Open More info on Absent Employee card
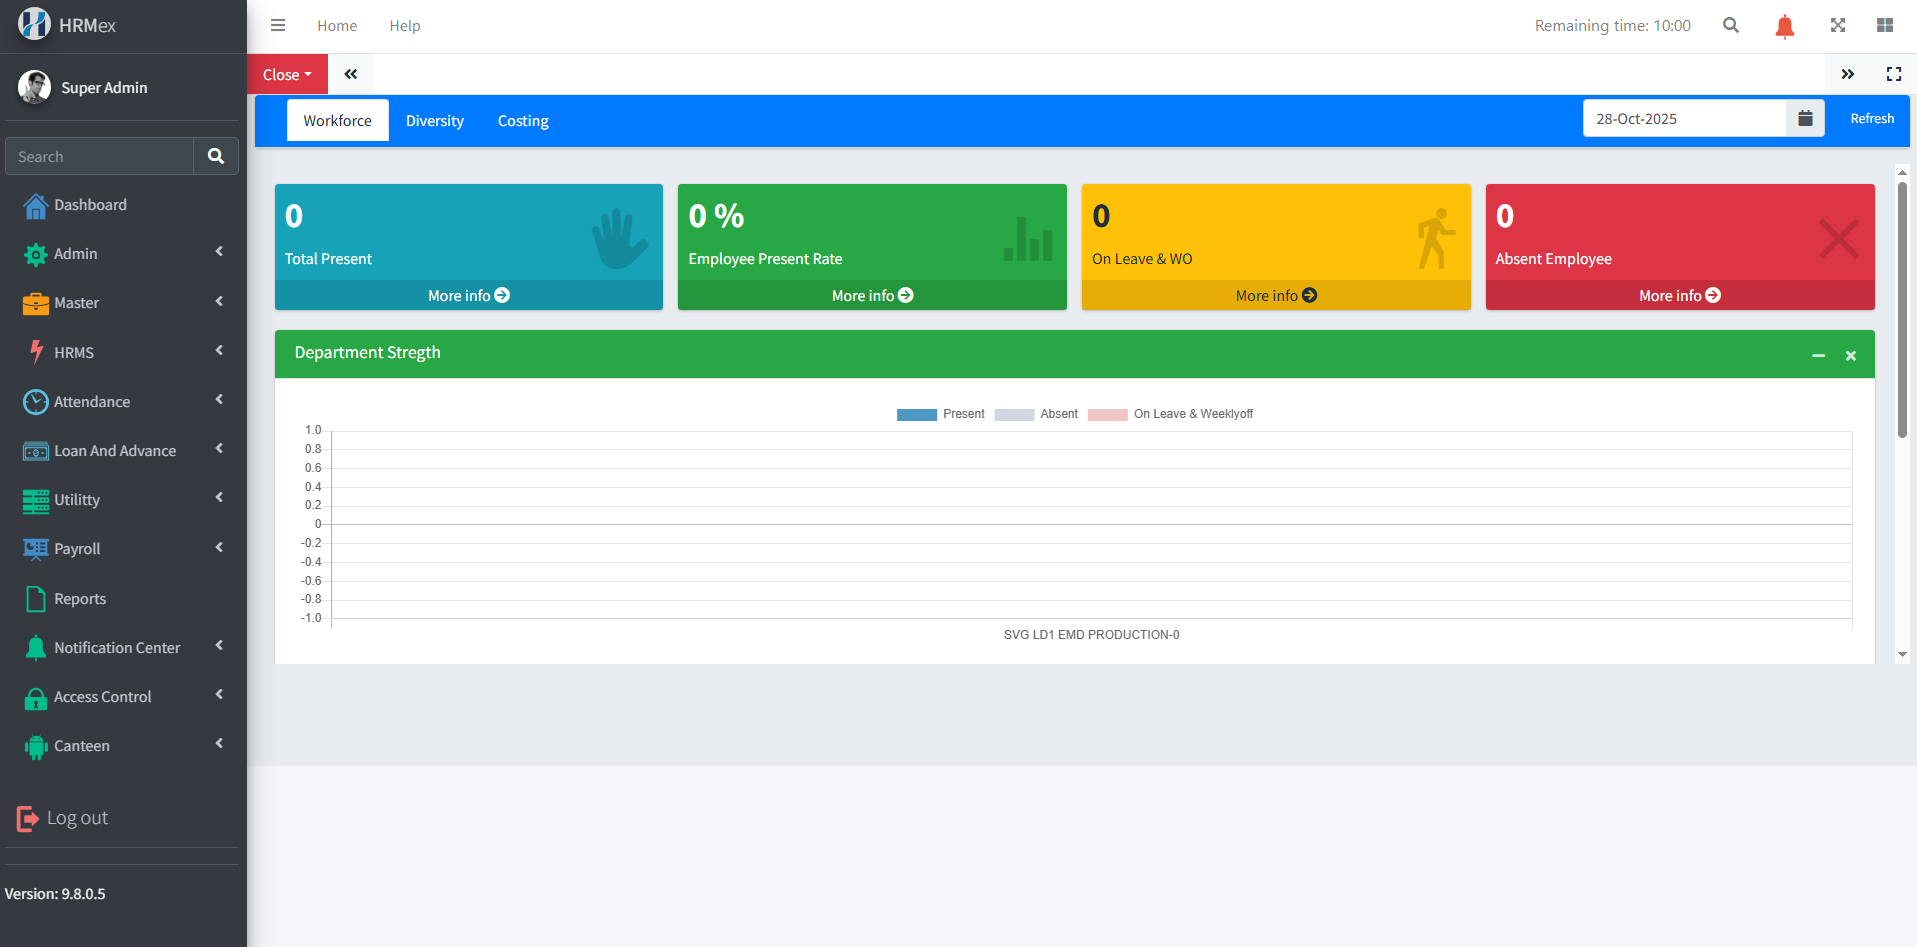 click(x=1679, y=295)
